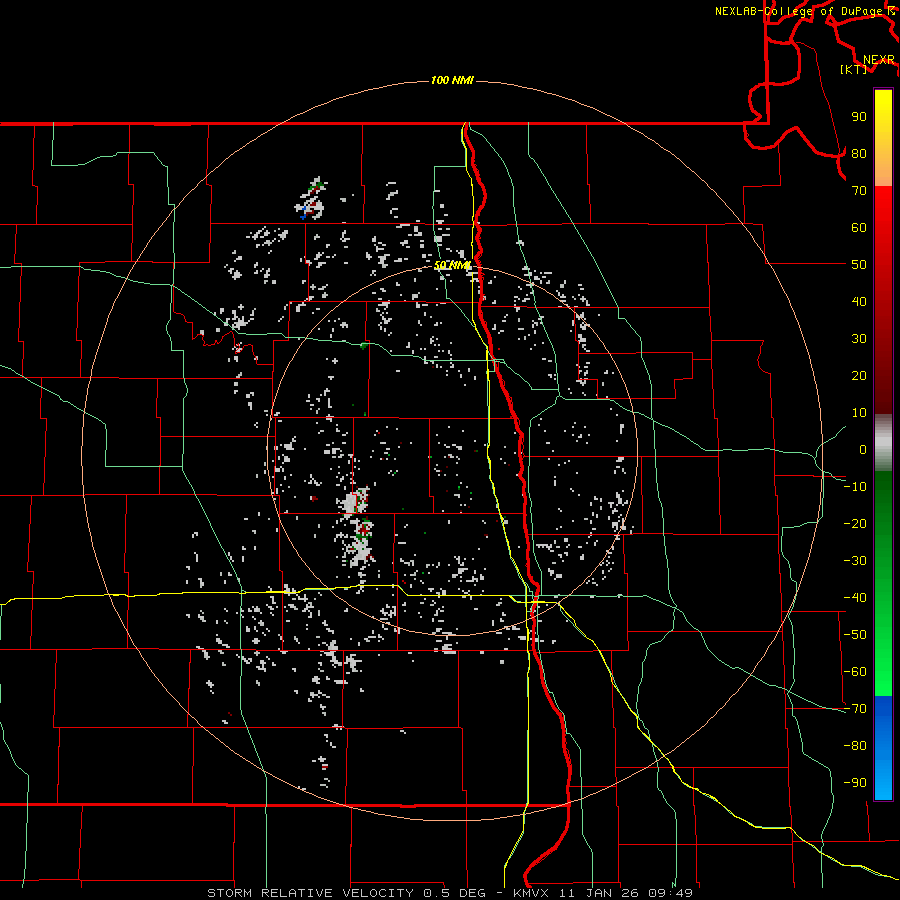
Task: Click the positive 60 scale value
Action: pyautogui.click(x=859, y=227)
